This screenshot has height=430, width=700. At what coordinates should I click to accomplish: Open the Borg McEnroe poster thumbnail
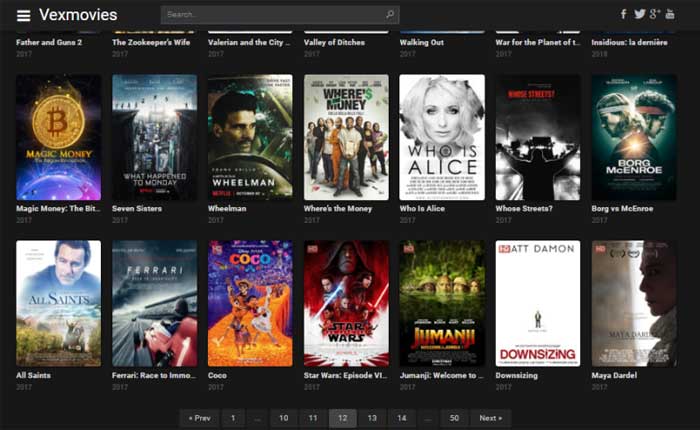(634, 138)
